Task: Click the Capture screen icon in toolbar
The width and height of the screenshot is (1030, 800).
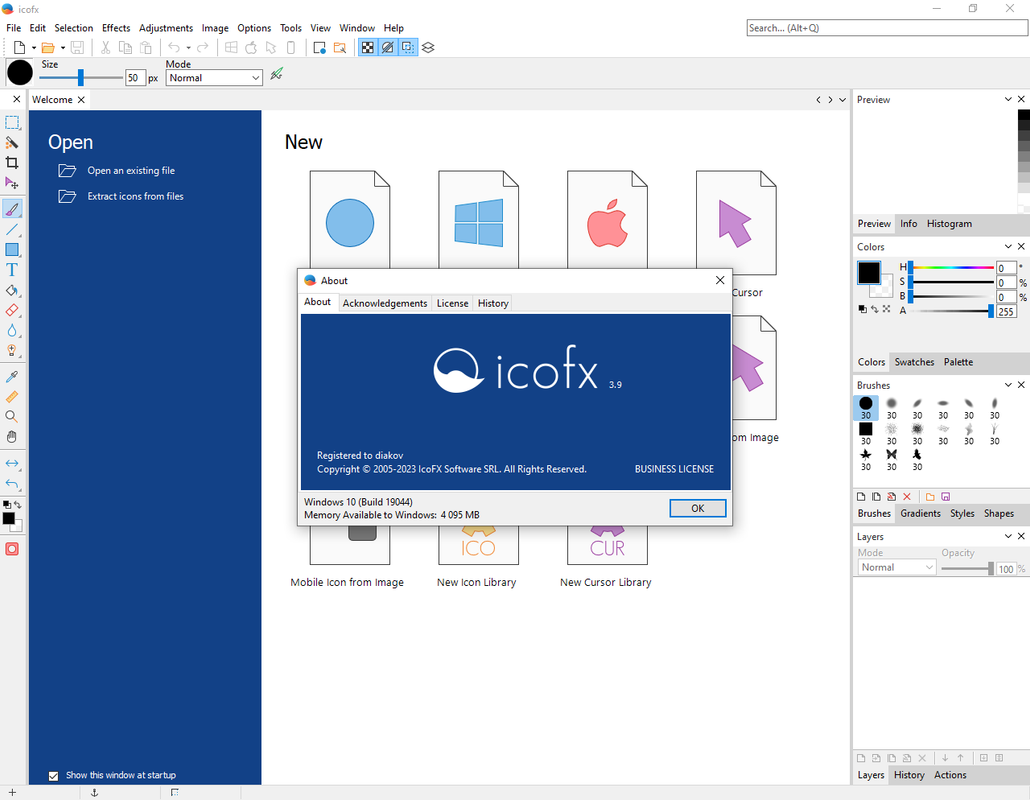Action: point(319,47)
